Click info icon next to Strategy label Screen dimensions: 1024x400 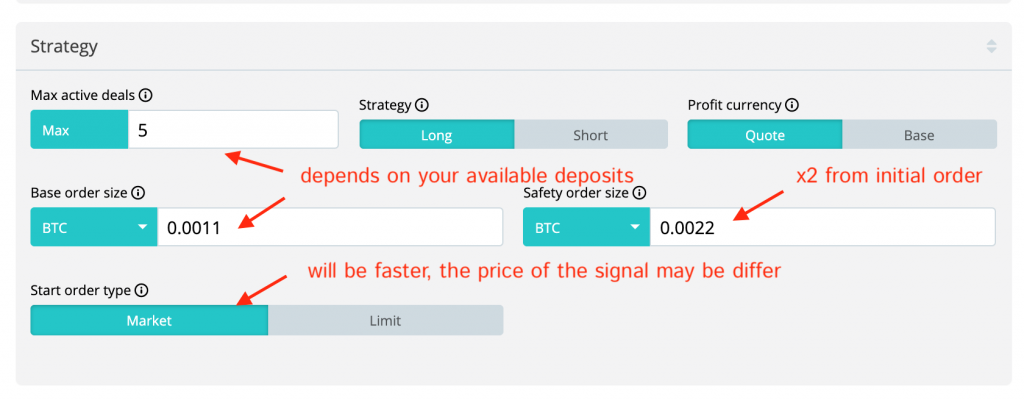[x=422, y=105]
